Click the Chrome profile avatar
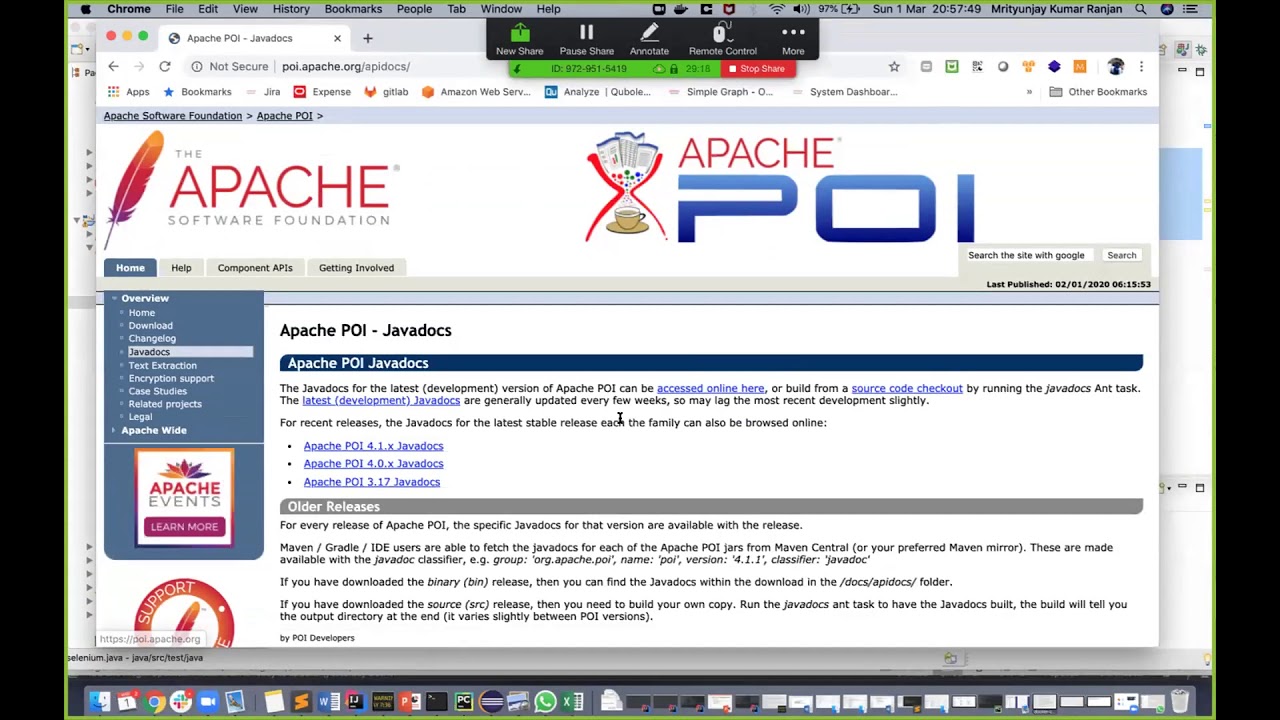Viewport: 1280px width, 720px height. tap(1115, 66)
